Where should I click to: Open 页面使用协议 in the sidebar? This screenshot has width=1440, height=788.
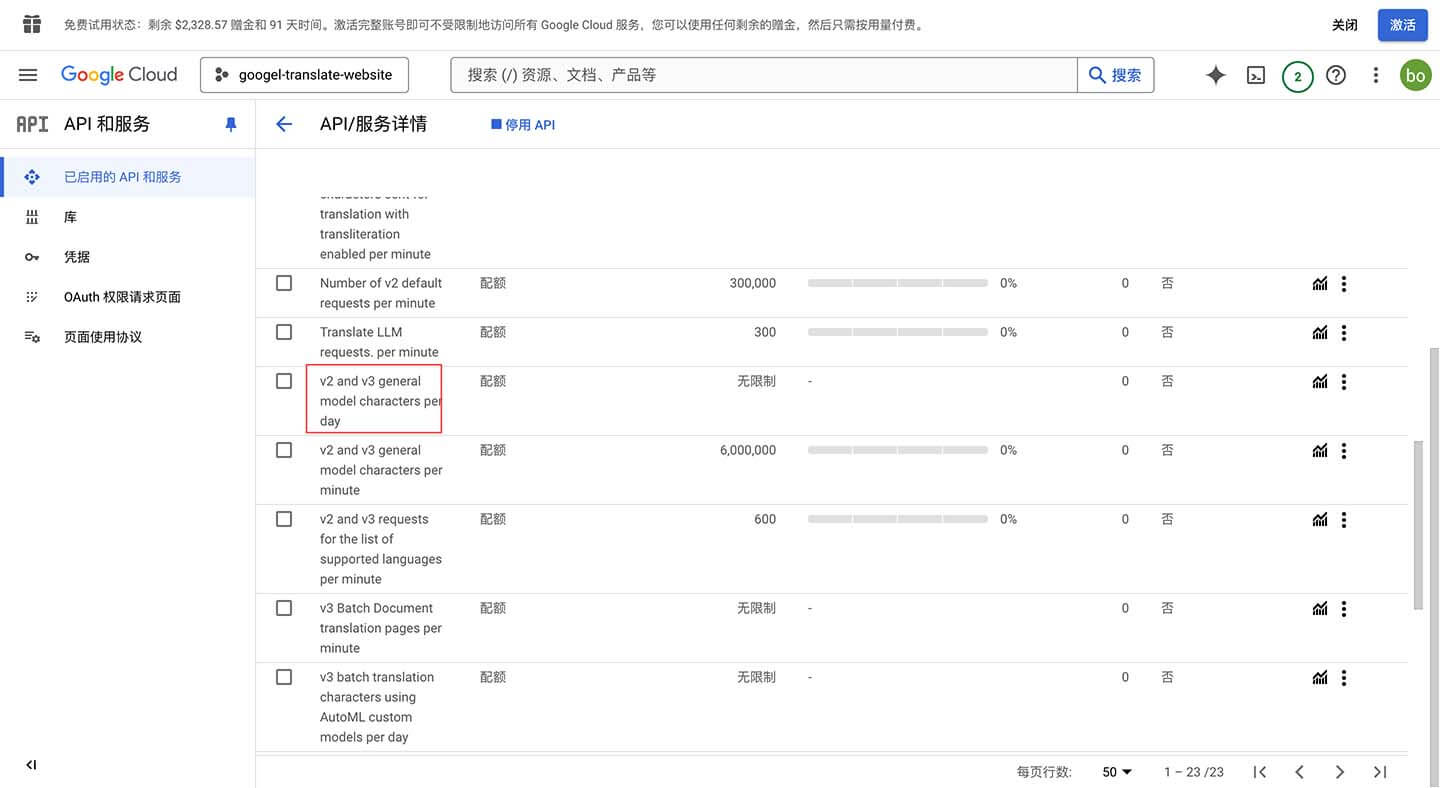tap(127, 337)
